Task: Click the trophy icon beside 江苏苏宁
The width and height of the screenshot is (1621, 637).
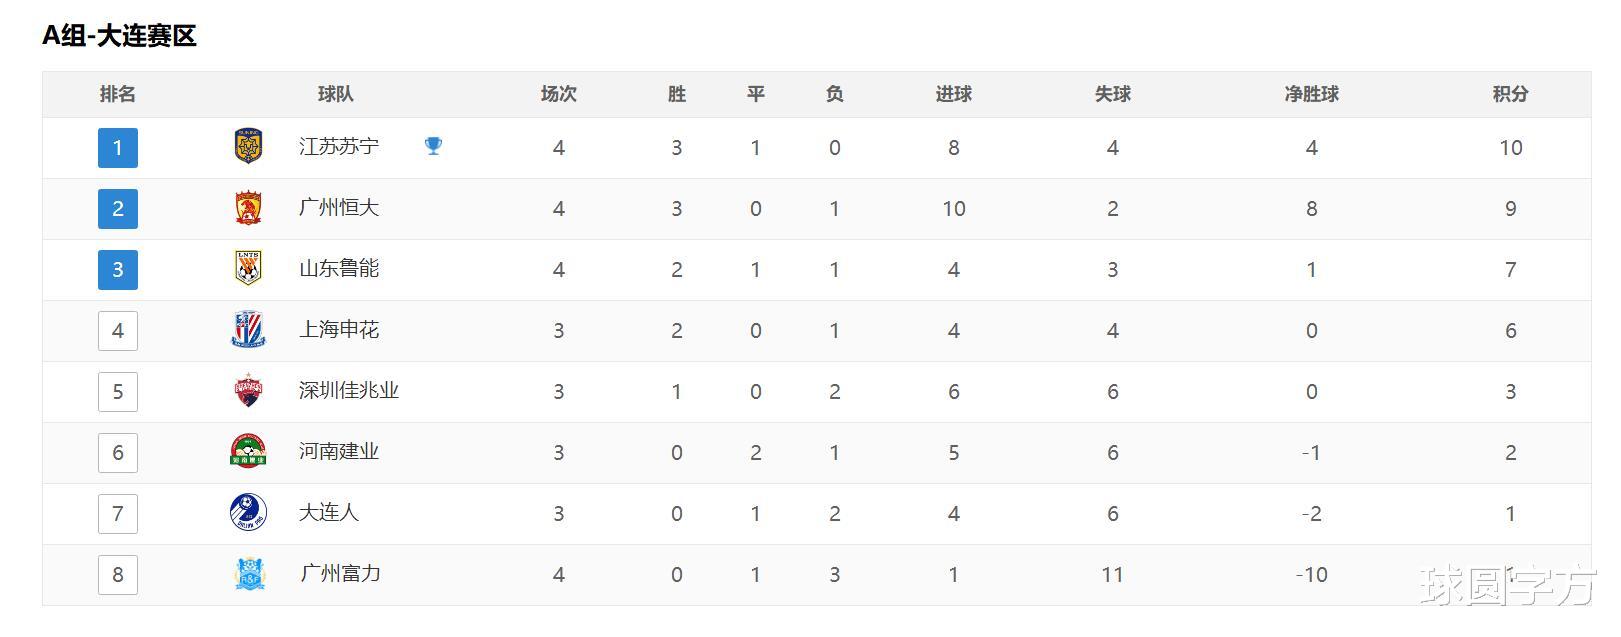Action: point(433,146)
